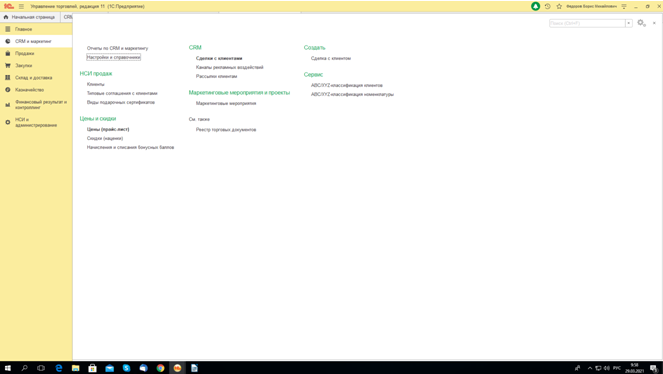Switch to the 1C taskbar icon
The width and height of the screenshot is (663, 374).
(x=177, y=368)
